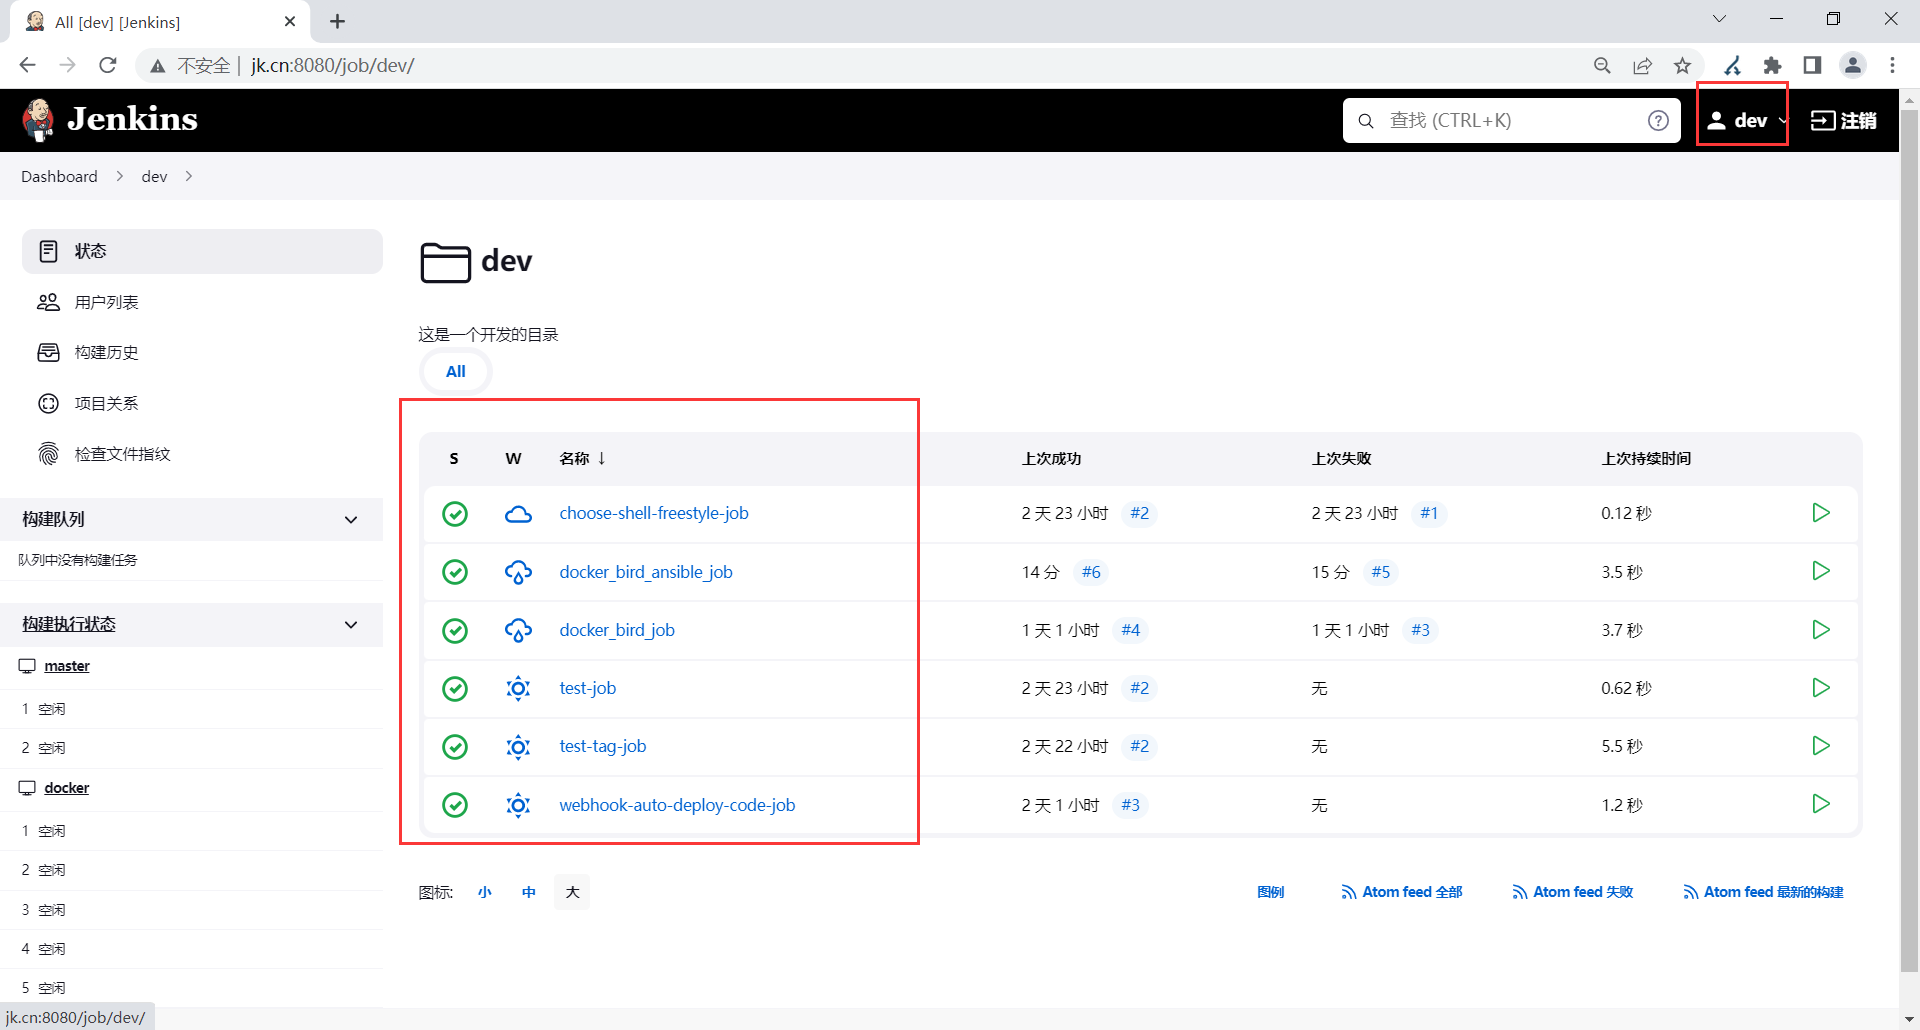
Task: Open 项目关系 in the sidebar
Action: tap(202, 404)
